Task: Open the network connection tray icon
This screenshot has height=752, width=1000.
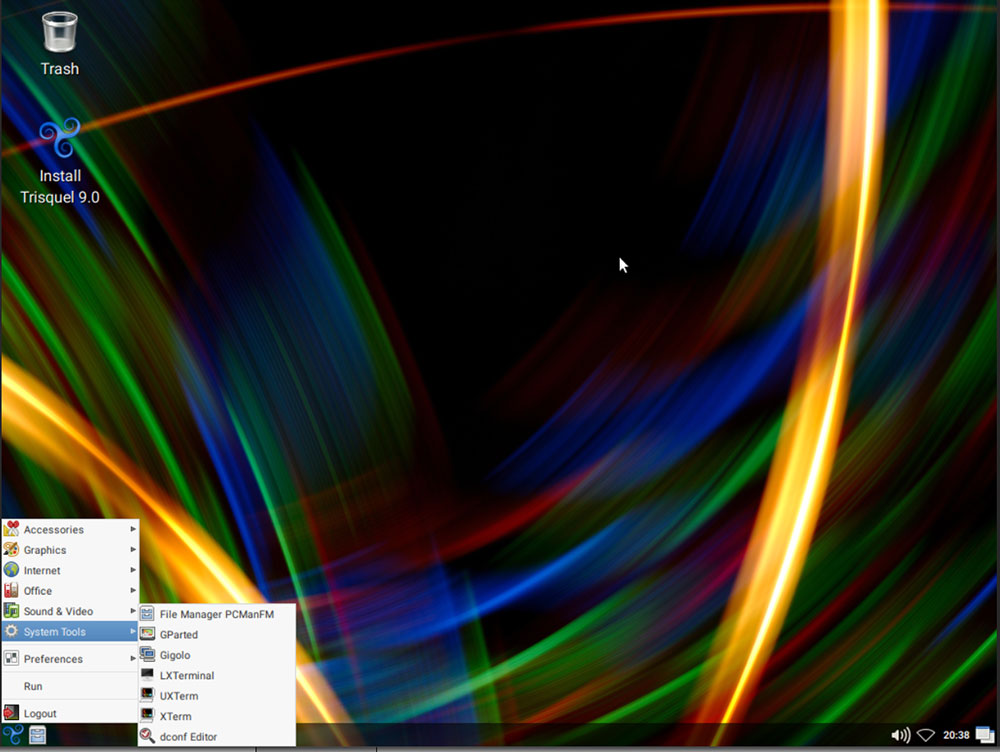Action: click(x=926, y=736)
